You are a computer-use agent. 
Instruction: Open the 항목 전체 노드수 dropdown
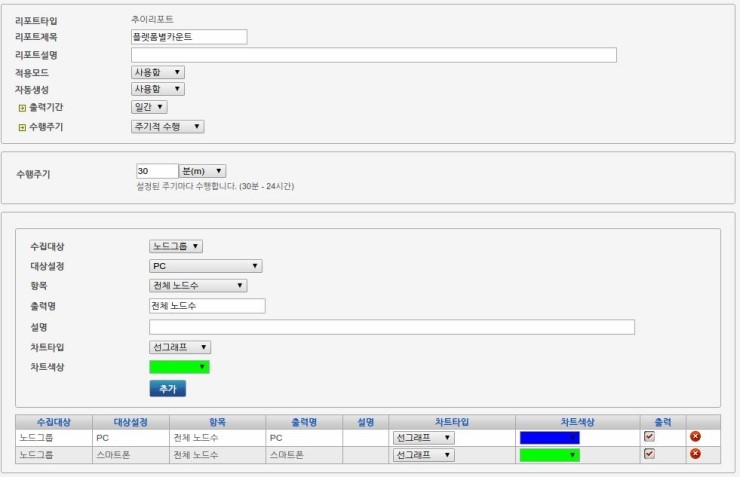click(198, 286)
